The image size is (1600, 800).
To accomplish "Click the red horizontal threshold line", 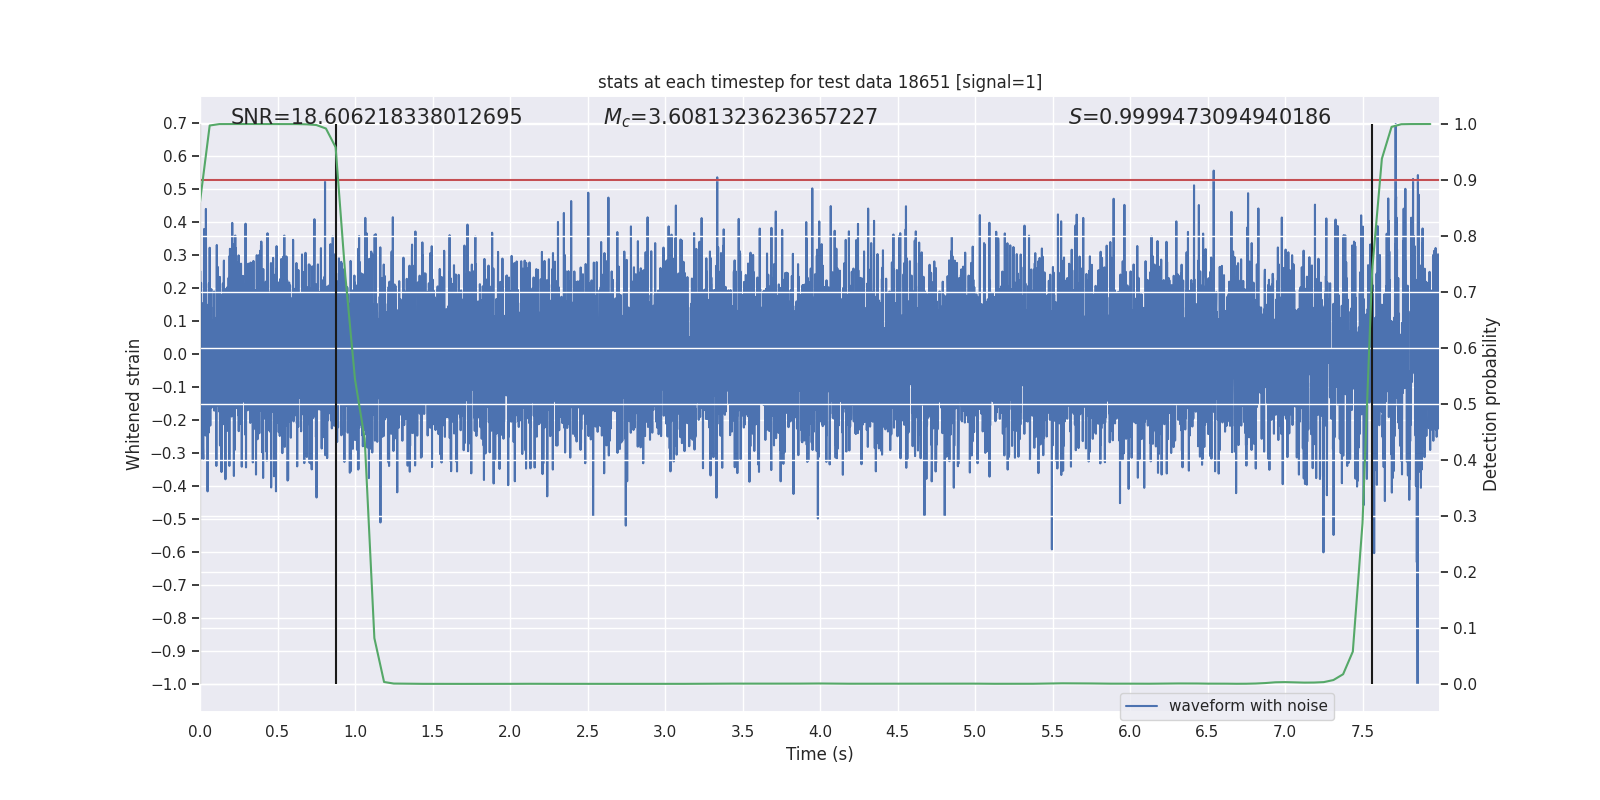I will (820, 180).
